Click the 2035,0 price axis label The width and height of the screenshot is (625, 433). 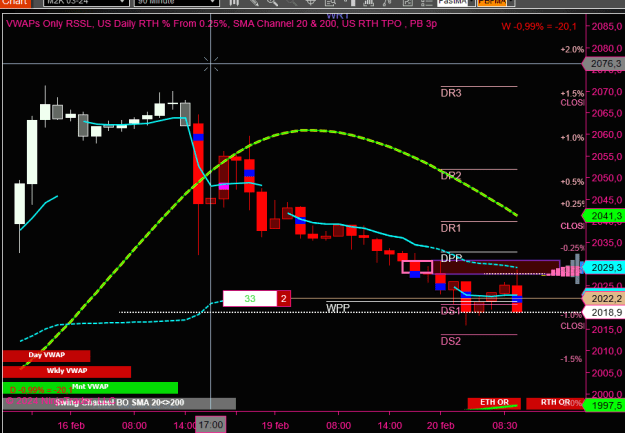tap(607, 243)
